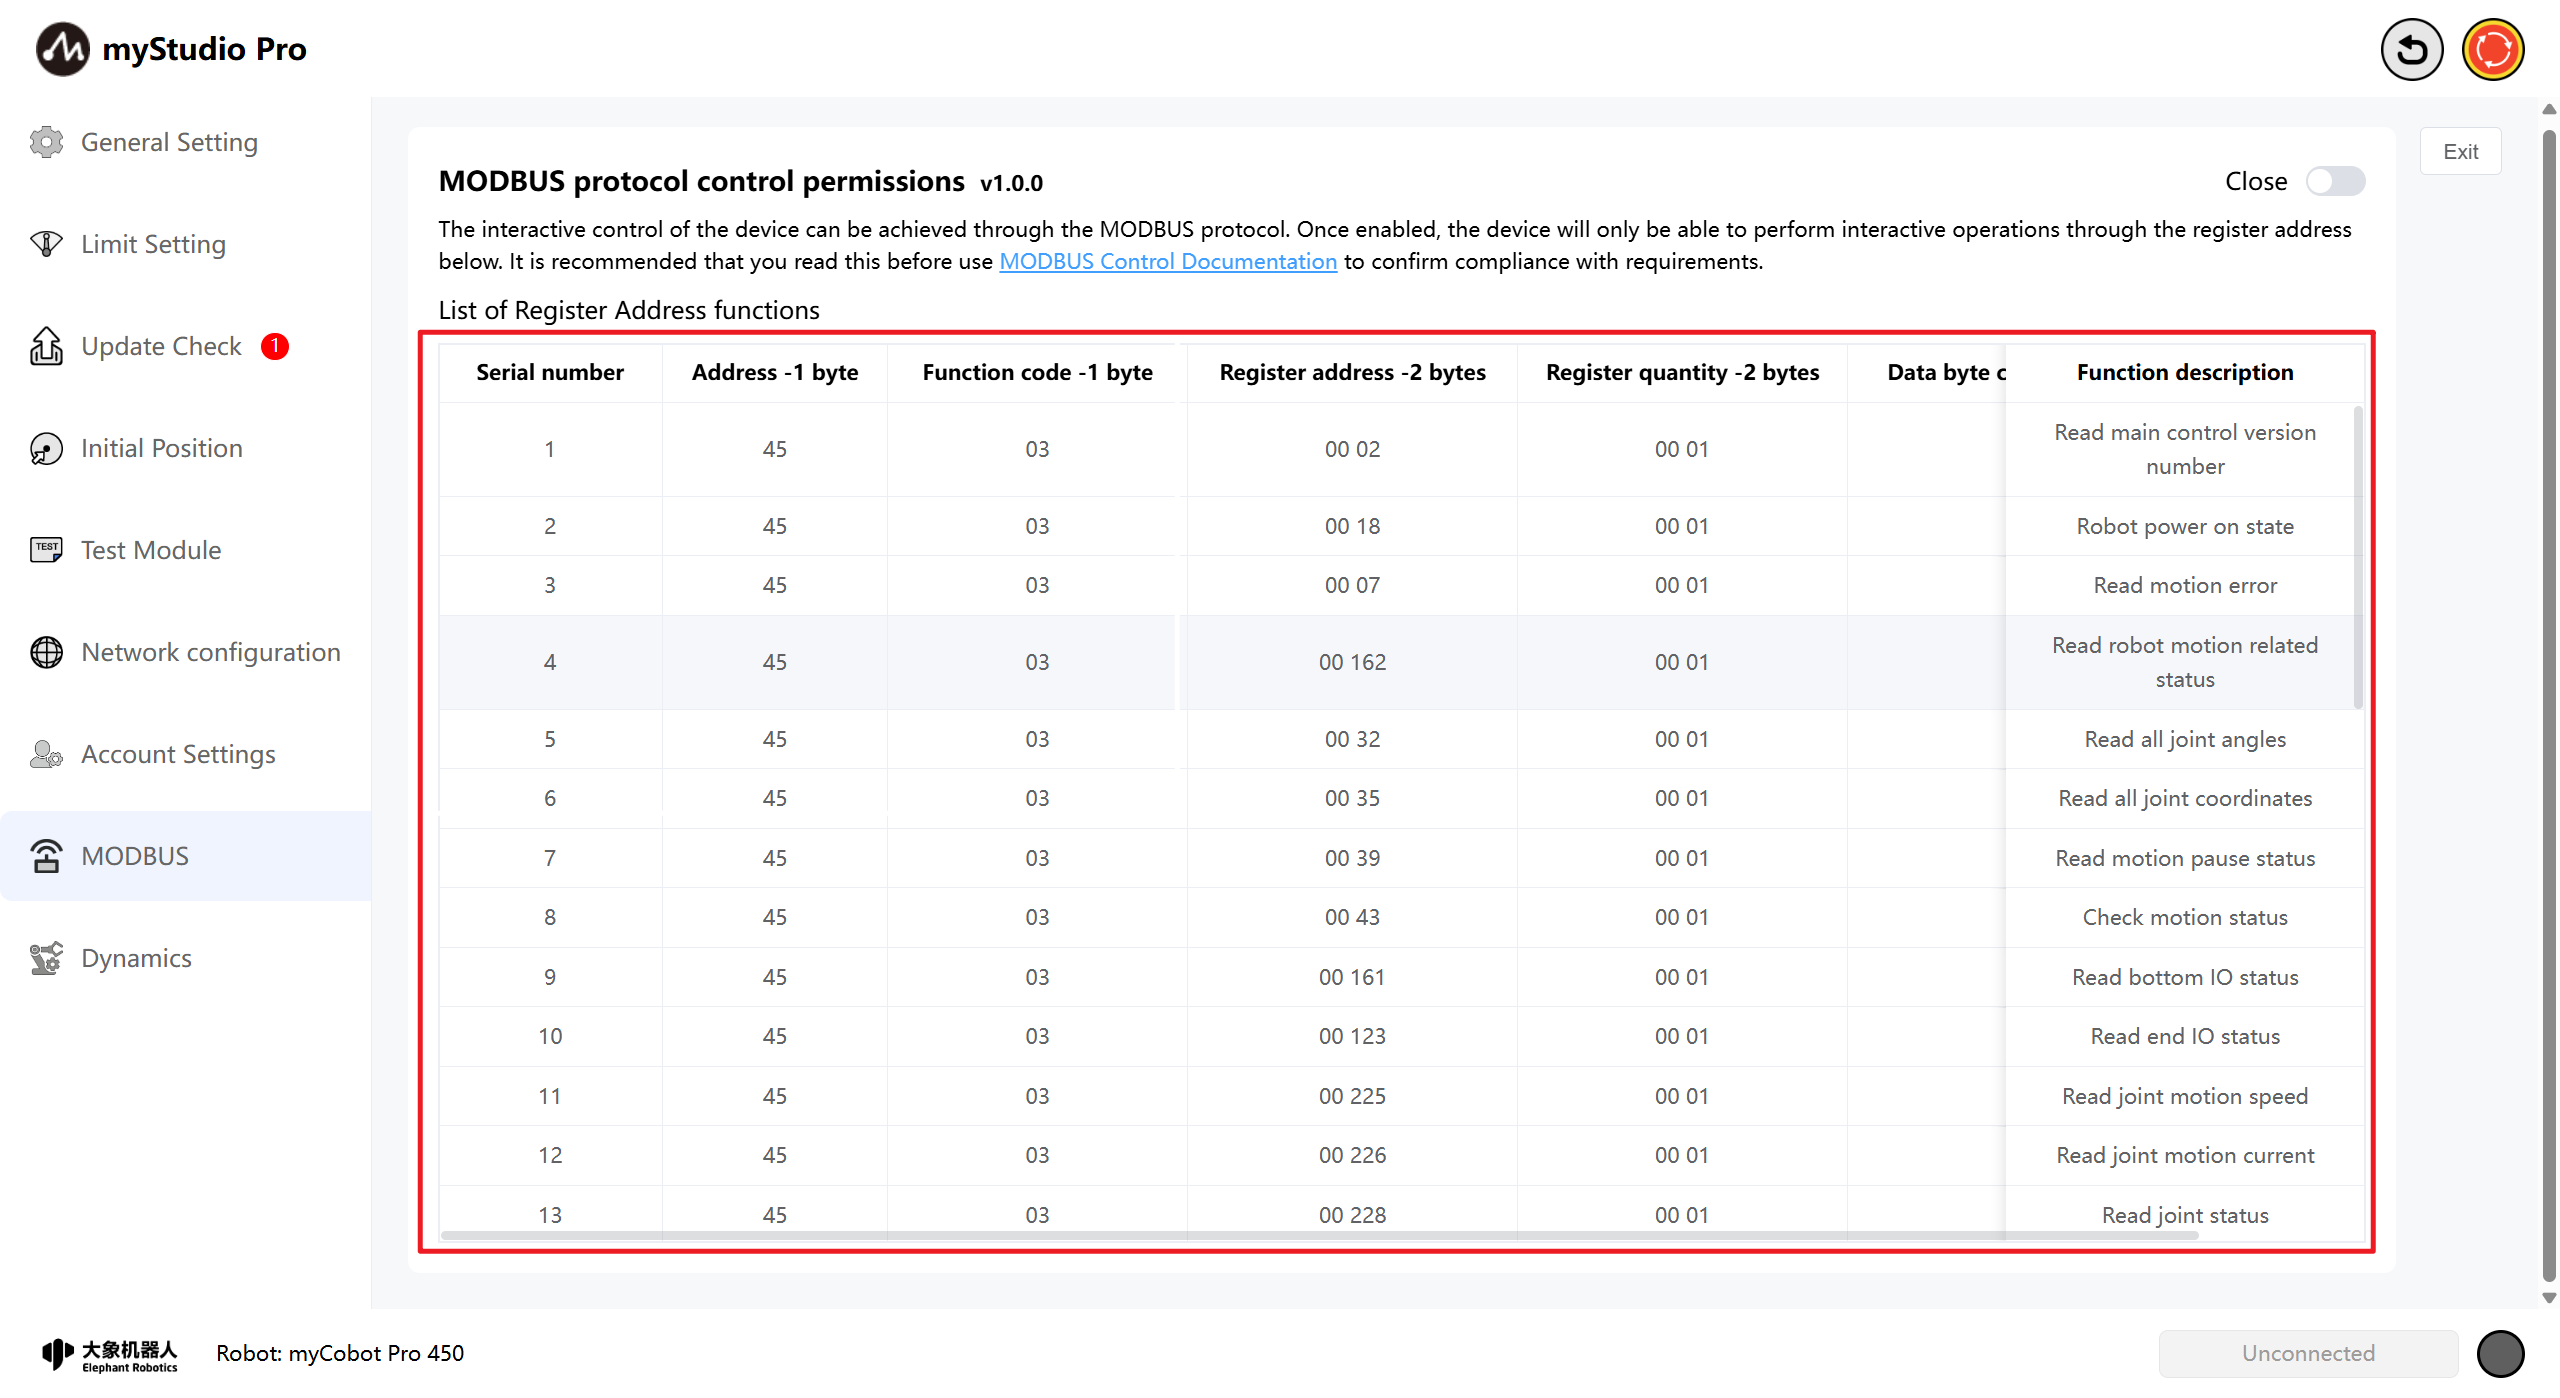The image size is (2560, 1398).
Task: Open the Dynamics menu entry
Action: [136, 958]
